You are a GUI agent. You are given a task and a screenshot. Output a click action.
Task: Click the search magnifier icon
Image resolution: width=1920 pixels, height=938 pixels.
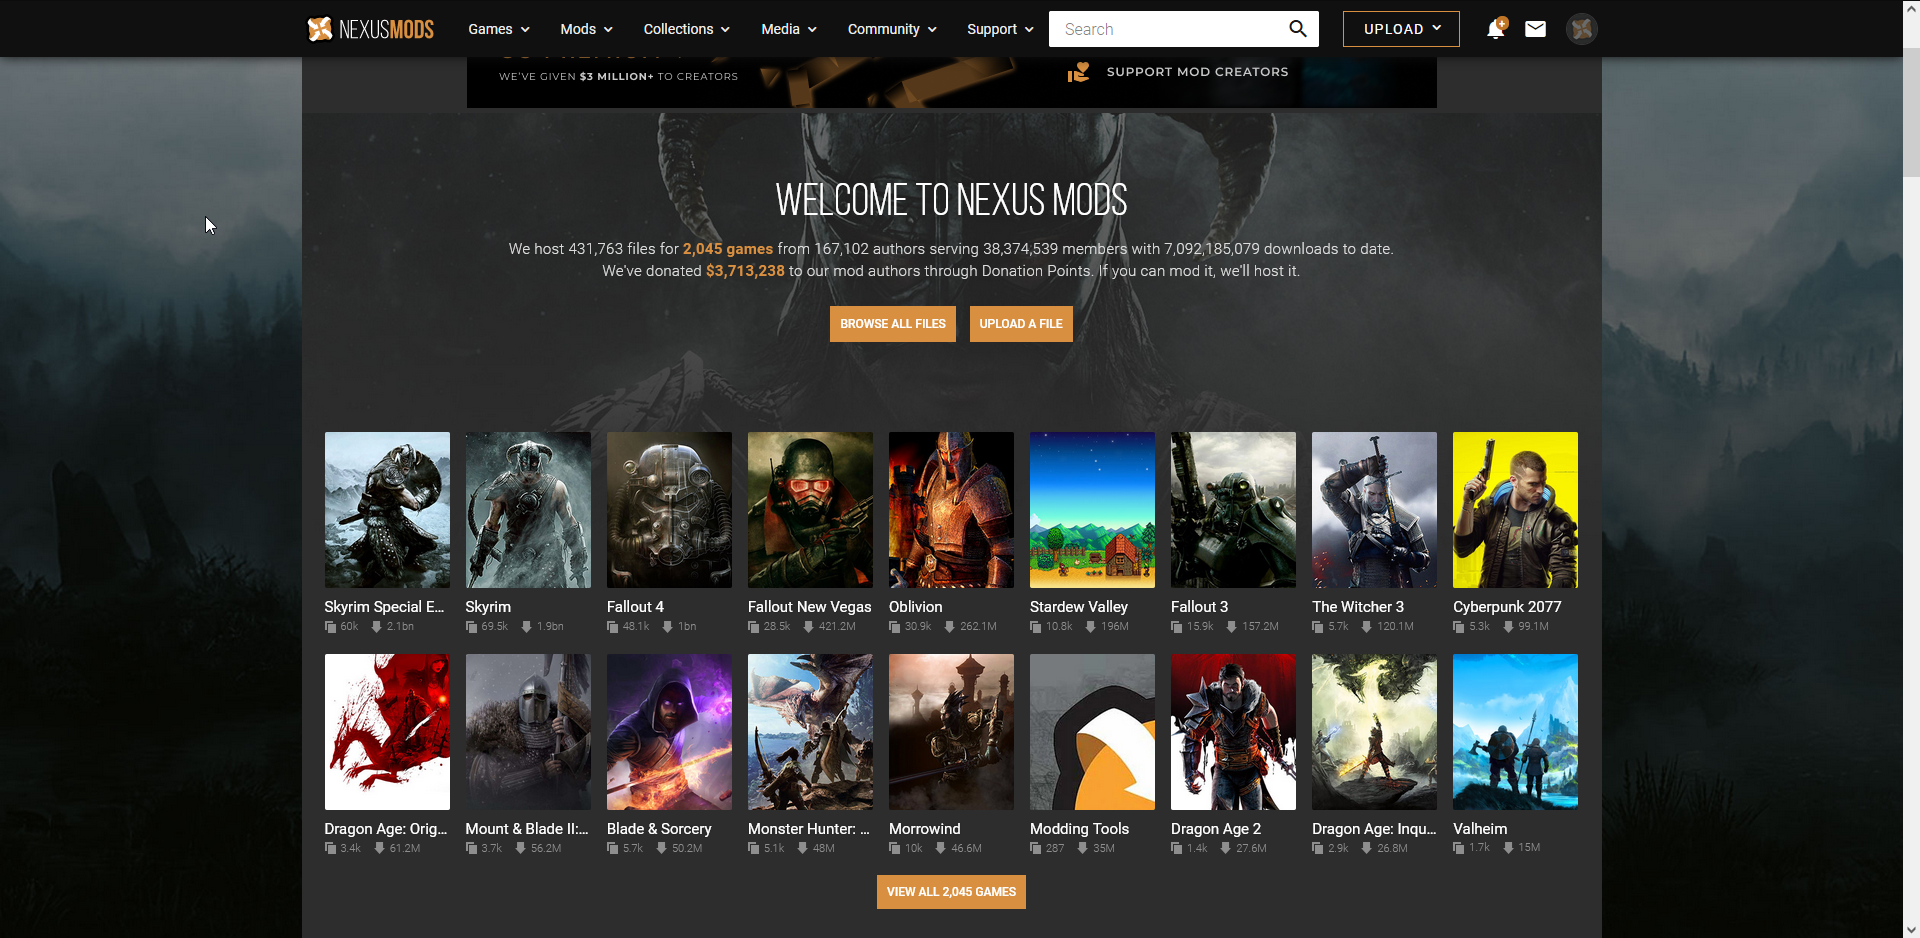point(1298,29)
